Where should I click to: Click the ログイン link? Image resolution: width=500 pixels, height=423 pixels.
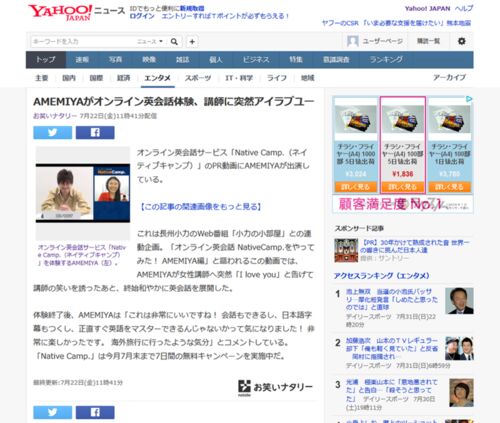pyautogui.click(x=142, y=16)
